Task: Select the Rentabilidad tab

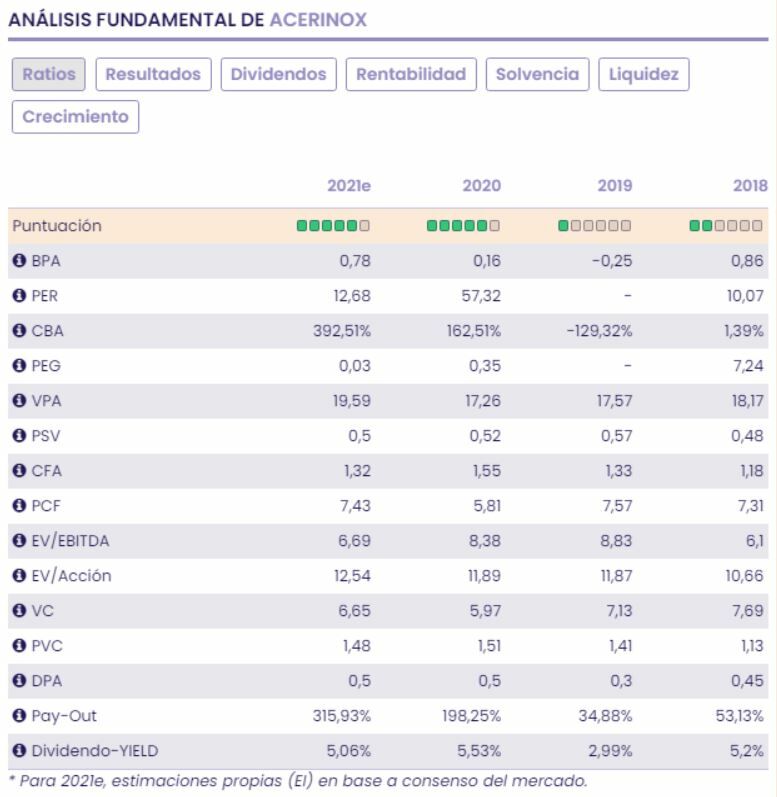Action: [411, 74]
